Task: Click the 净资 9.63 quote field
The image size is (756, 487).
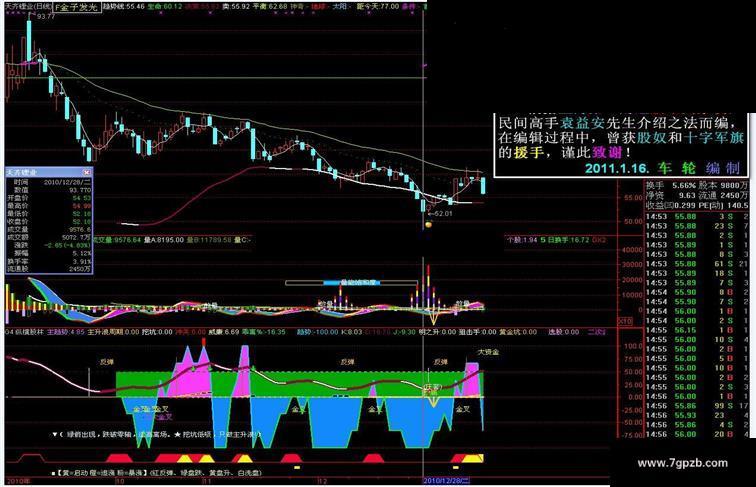Action: coord(671,195)
